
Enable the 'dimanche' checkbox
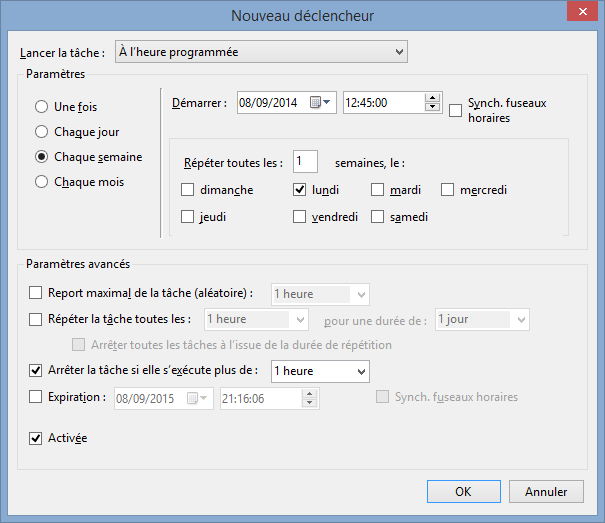click(187, 190)
